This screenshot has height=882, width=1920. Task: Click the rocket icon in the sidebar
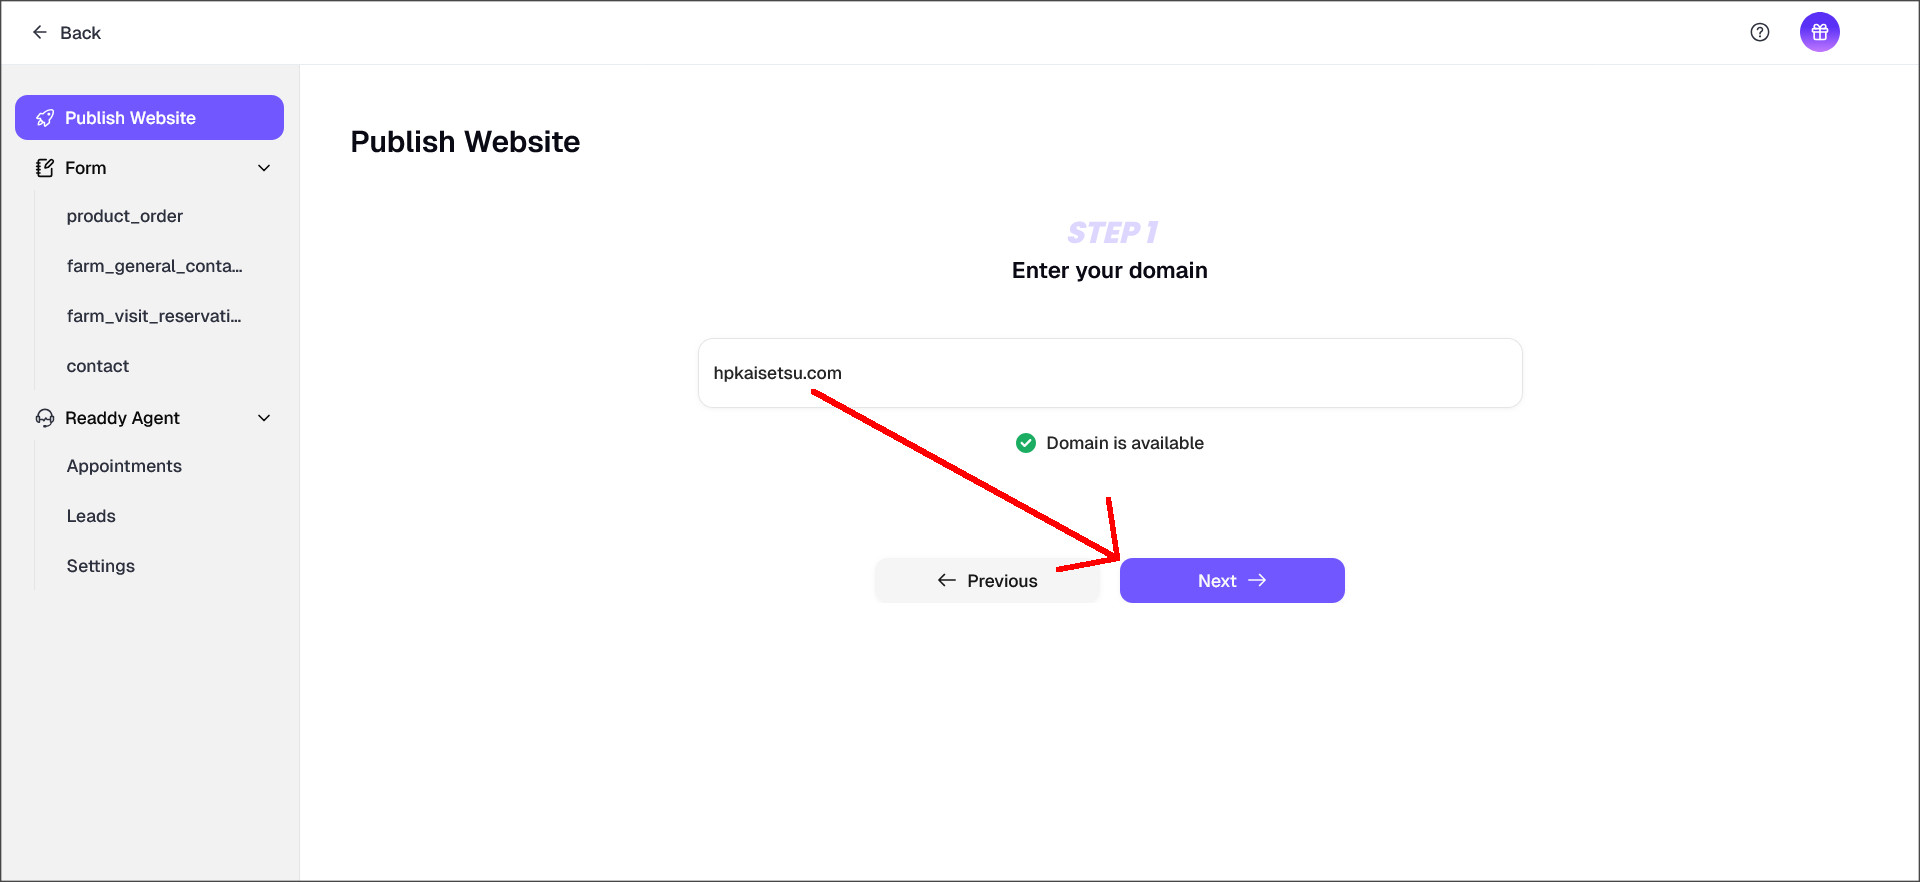[x=45, y=118]
